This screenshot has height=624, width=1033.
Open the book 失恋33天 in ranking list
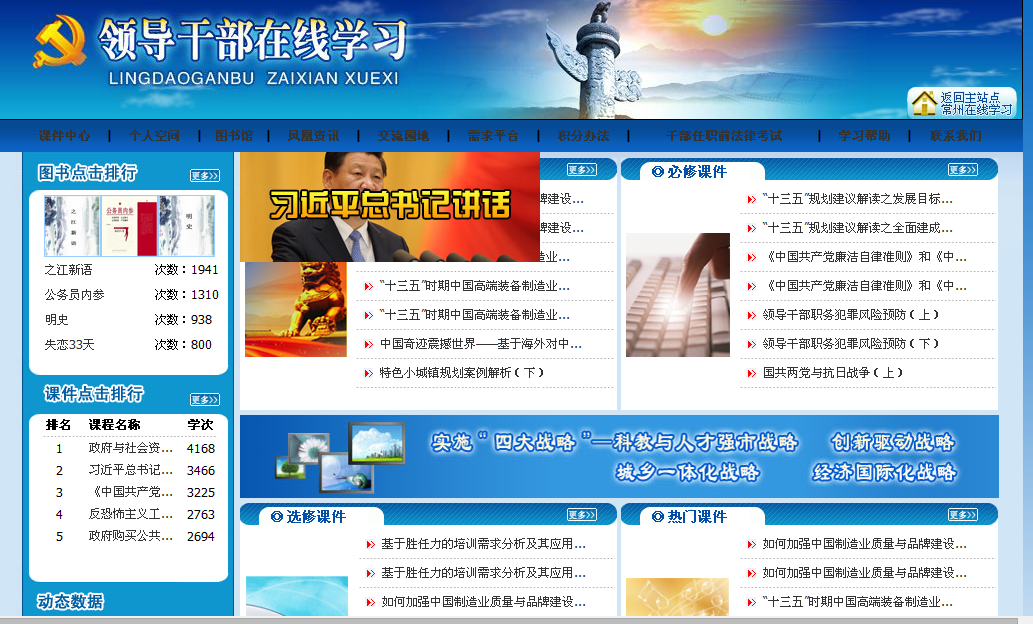tap(69, 345)
